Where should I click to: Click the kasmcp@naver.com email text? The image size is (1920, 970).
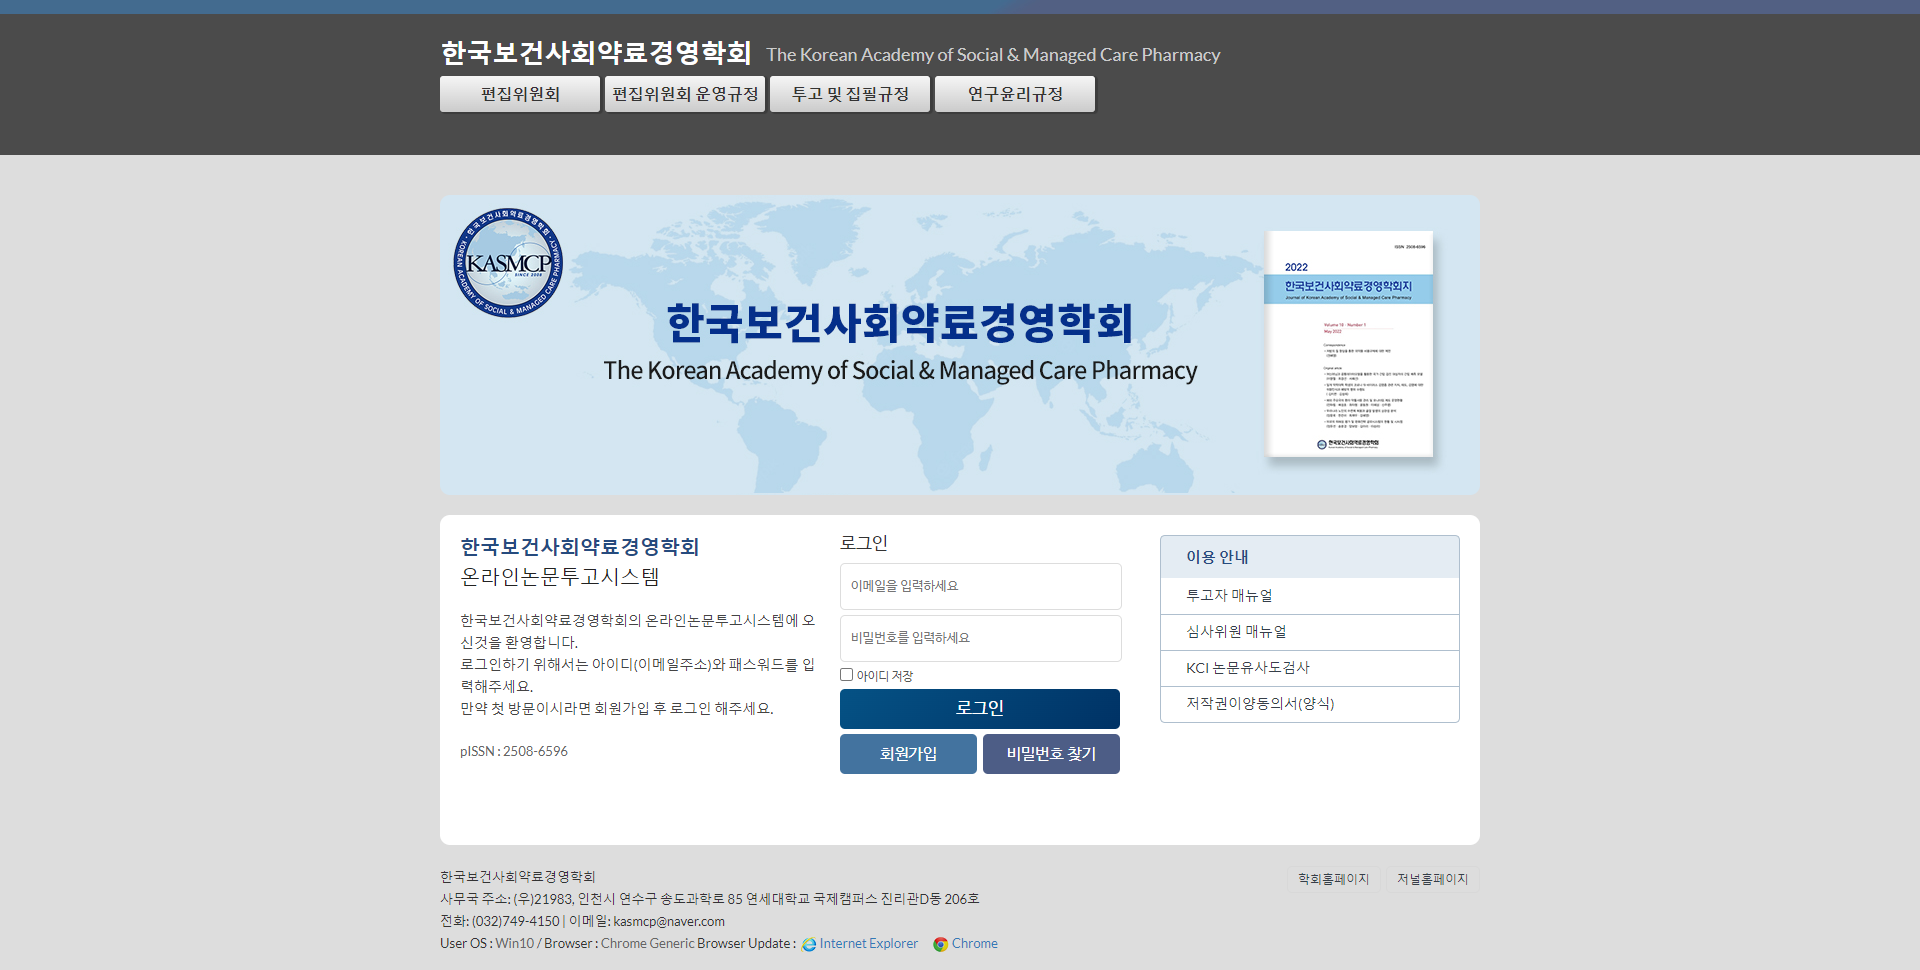point(669,922)
